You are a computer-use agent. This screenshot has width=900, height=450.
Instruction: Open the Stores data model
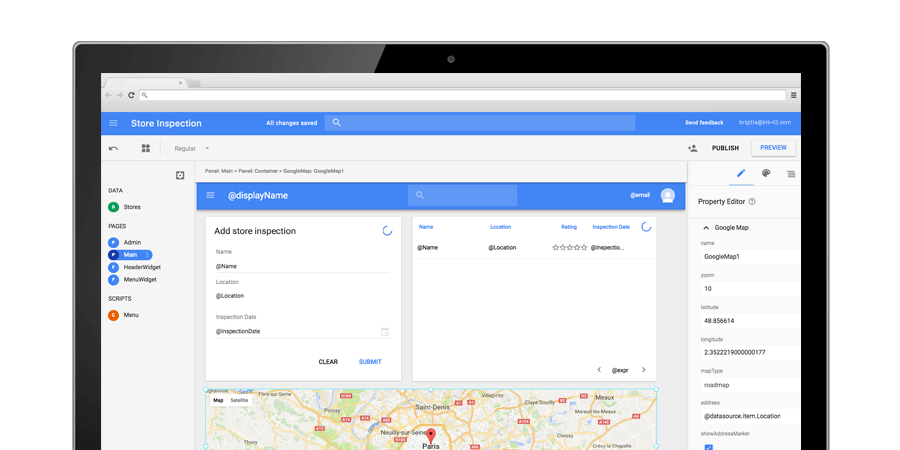132,207
